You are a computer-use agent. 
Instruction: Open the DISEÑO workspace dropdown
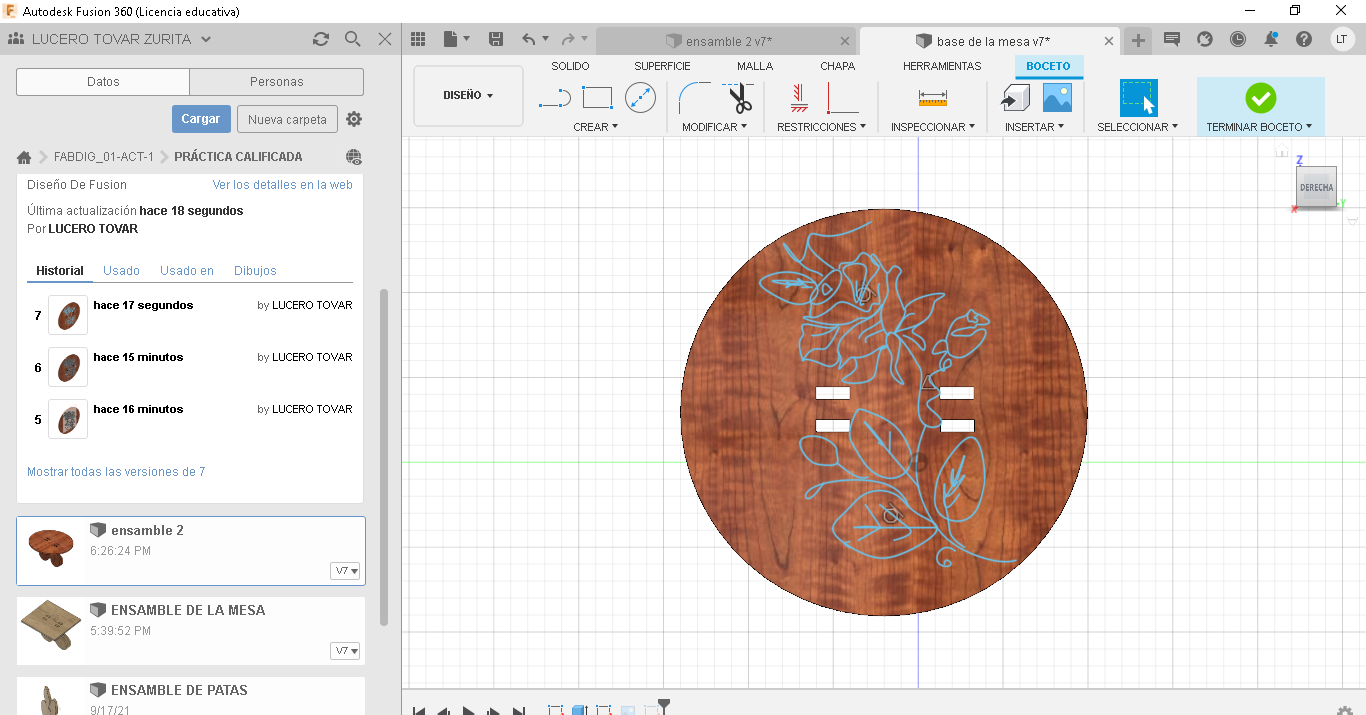pyautogui.click(x=468, y=96)
